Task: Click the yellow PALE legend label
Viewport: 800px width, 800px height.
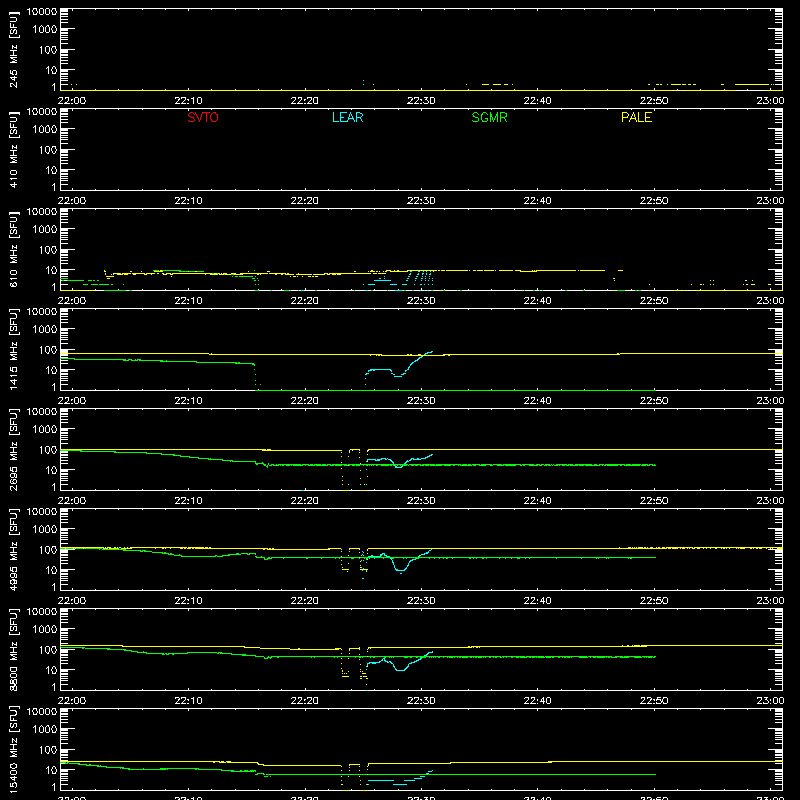Action: (x=636, y=117)
